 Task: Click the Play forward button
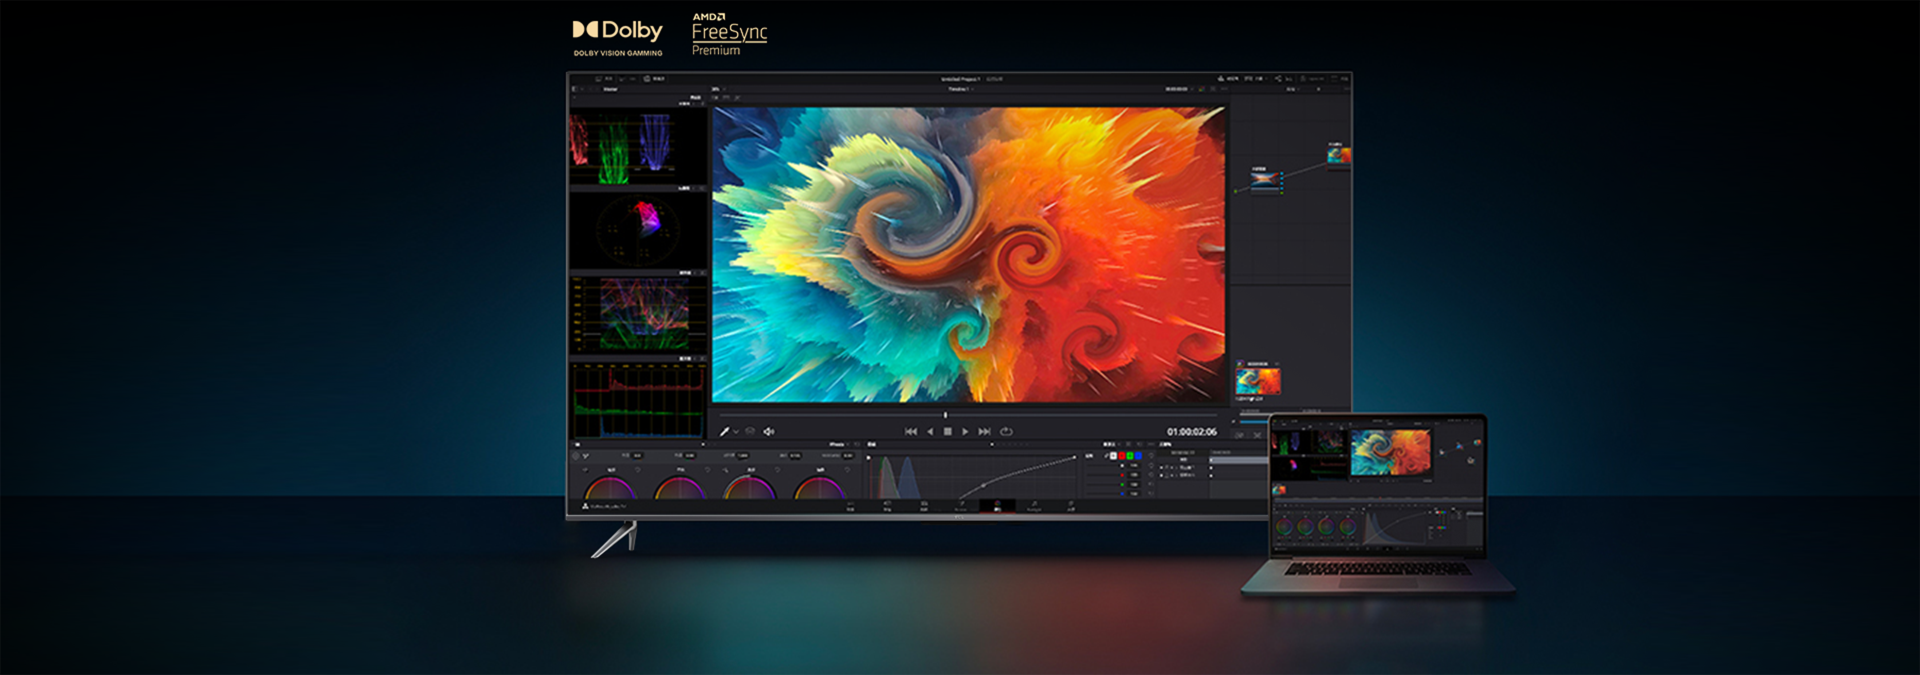965,432
